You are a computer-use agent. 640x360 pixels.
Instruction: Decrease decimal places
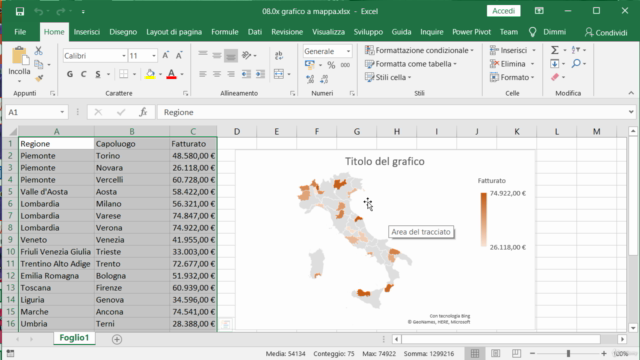(x=324, y=79)
